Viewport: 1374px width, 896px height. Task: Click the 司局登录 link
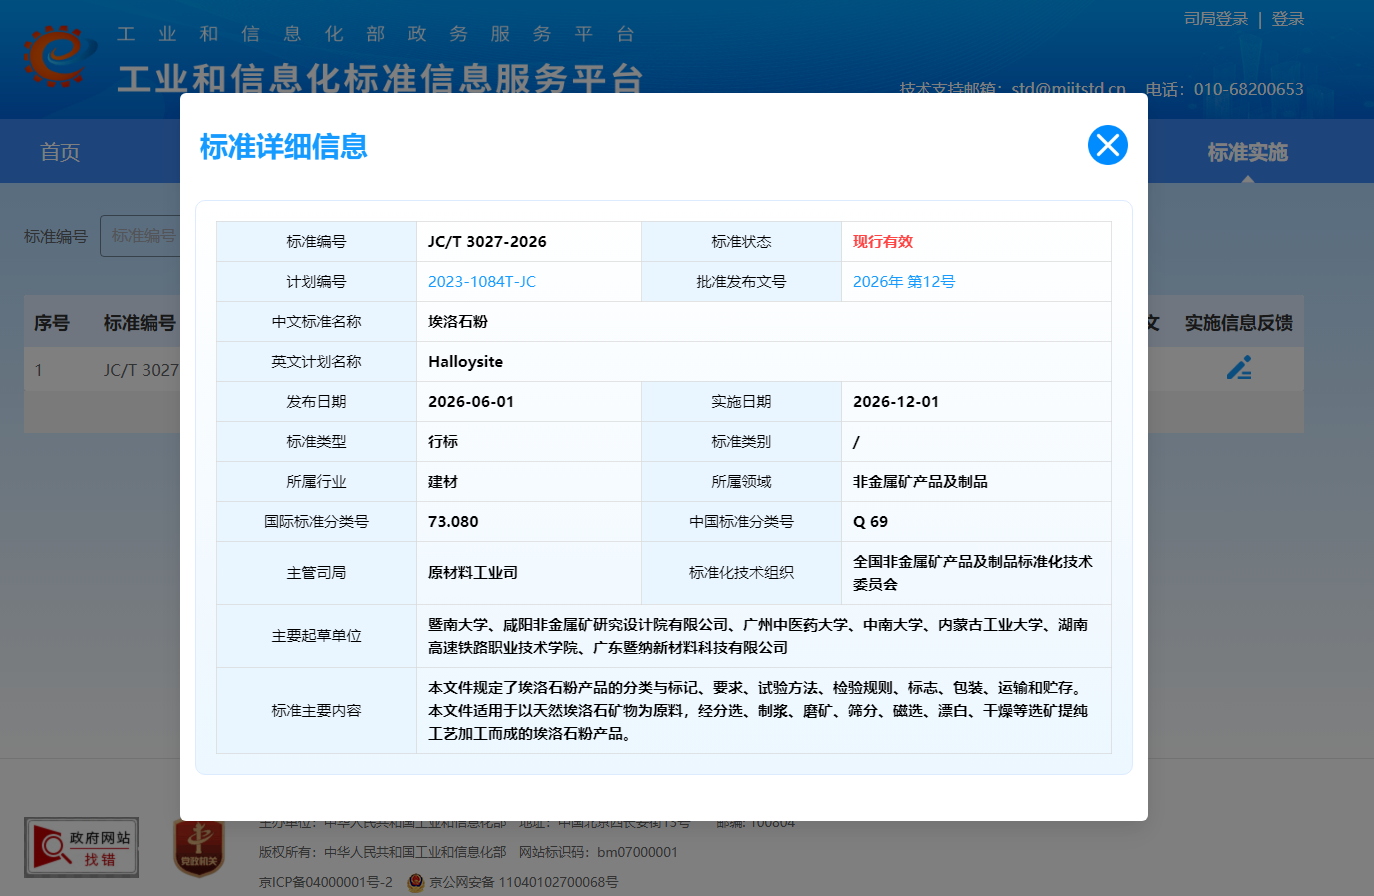click(x=1216, y=19)
